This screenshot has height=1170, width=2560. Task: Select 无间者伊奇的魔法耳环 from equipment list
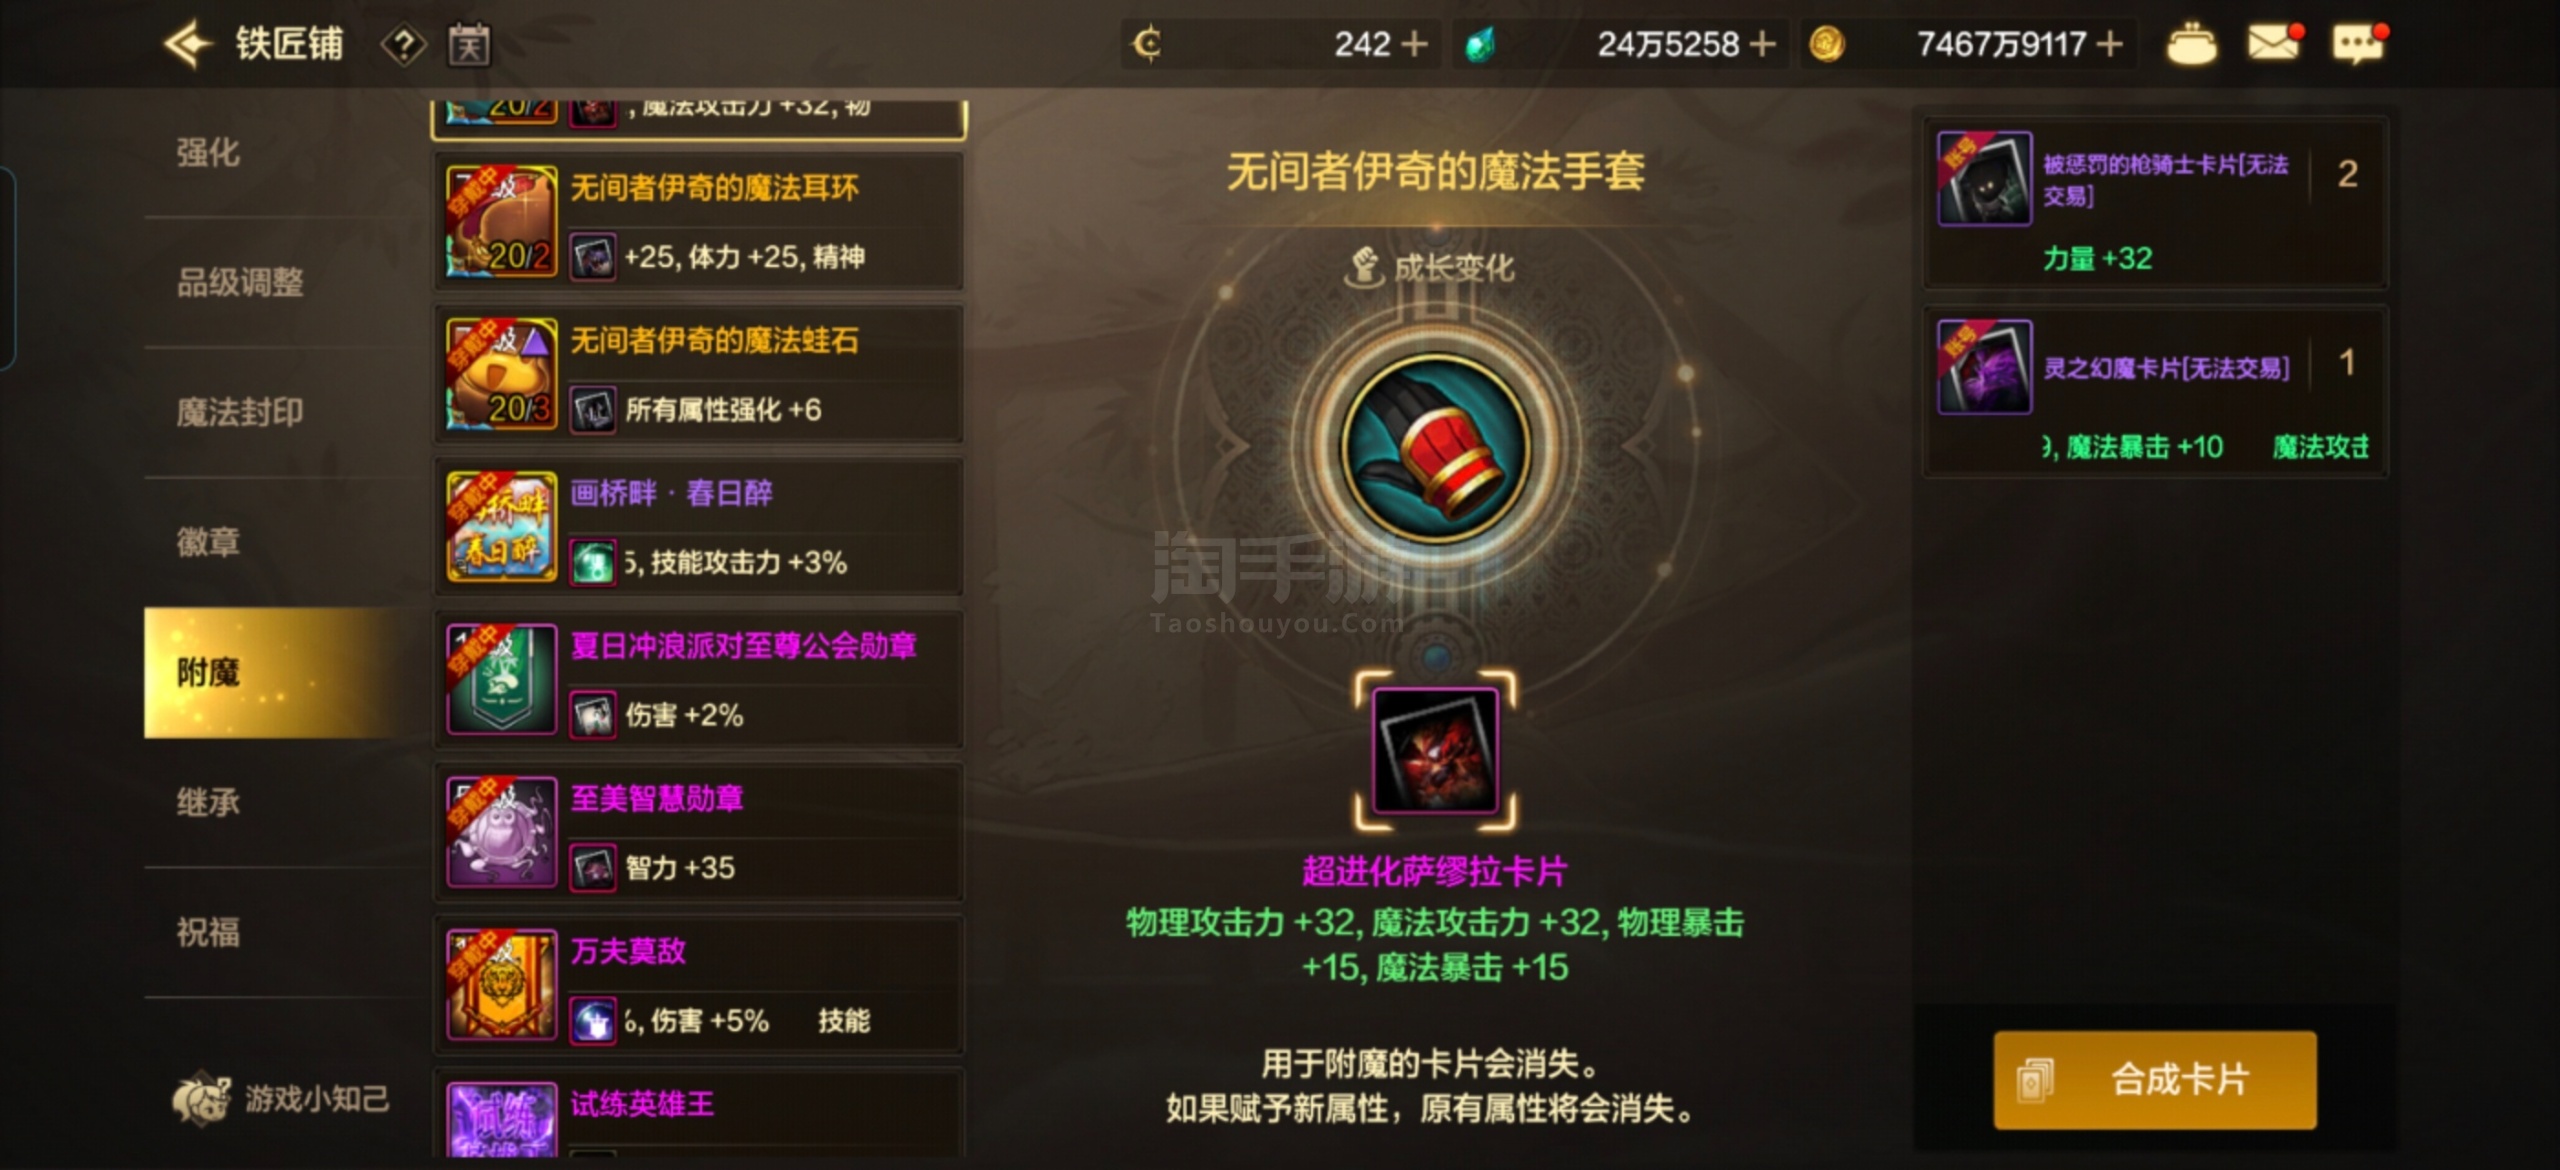pyautogui.click(x=698, y=222)
